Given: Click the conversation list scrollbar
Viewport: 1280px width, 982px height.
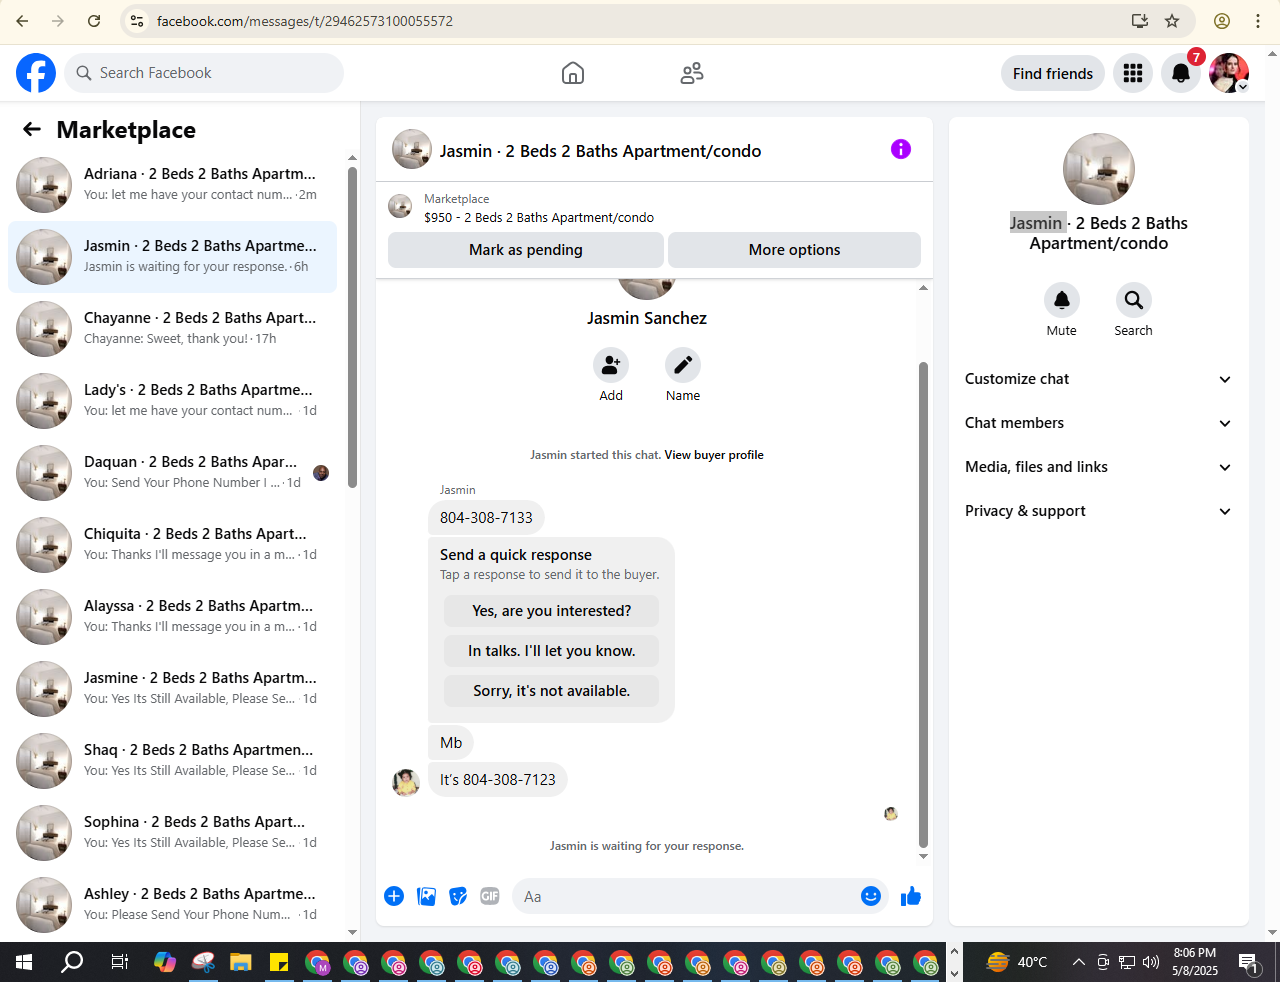Looking at the screenshot, I should [x=352, y=328].
